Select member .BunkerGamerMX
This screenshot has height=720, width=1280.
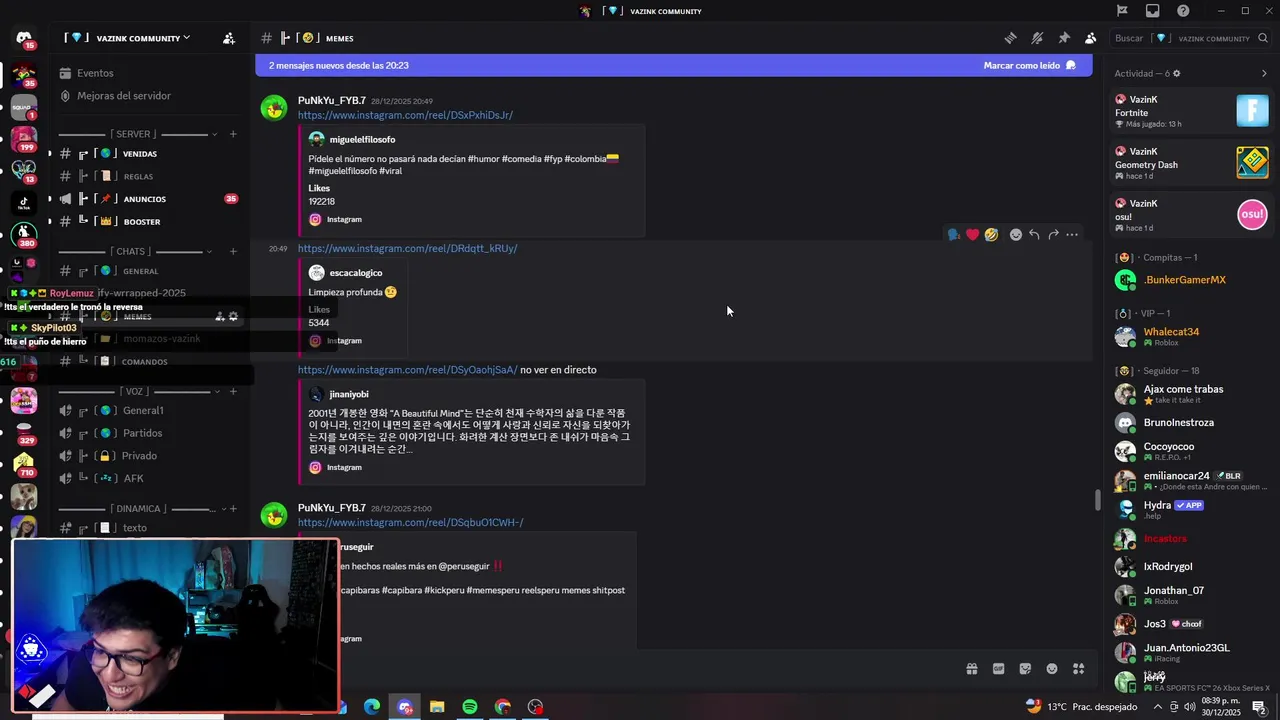pyautogui.click(x=1191, y=280)
